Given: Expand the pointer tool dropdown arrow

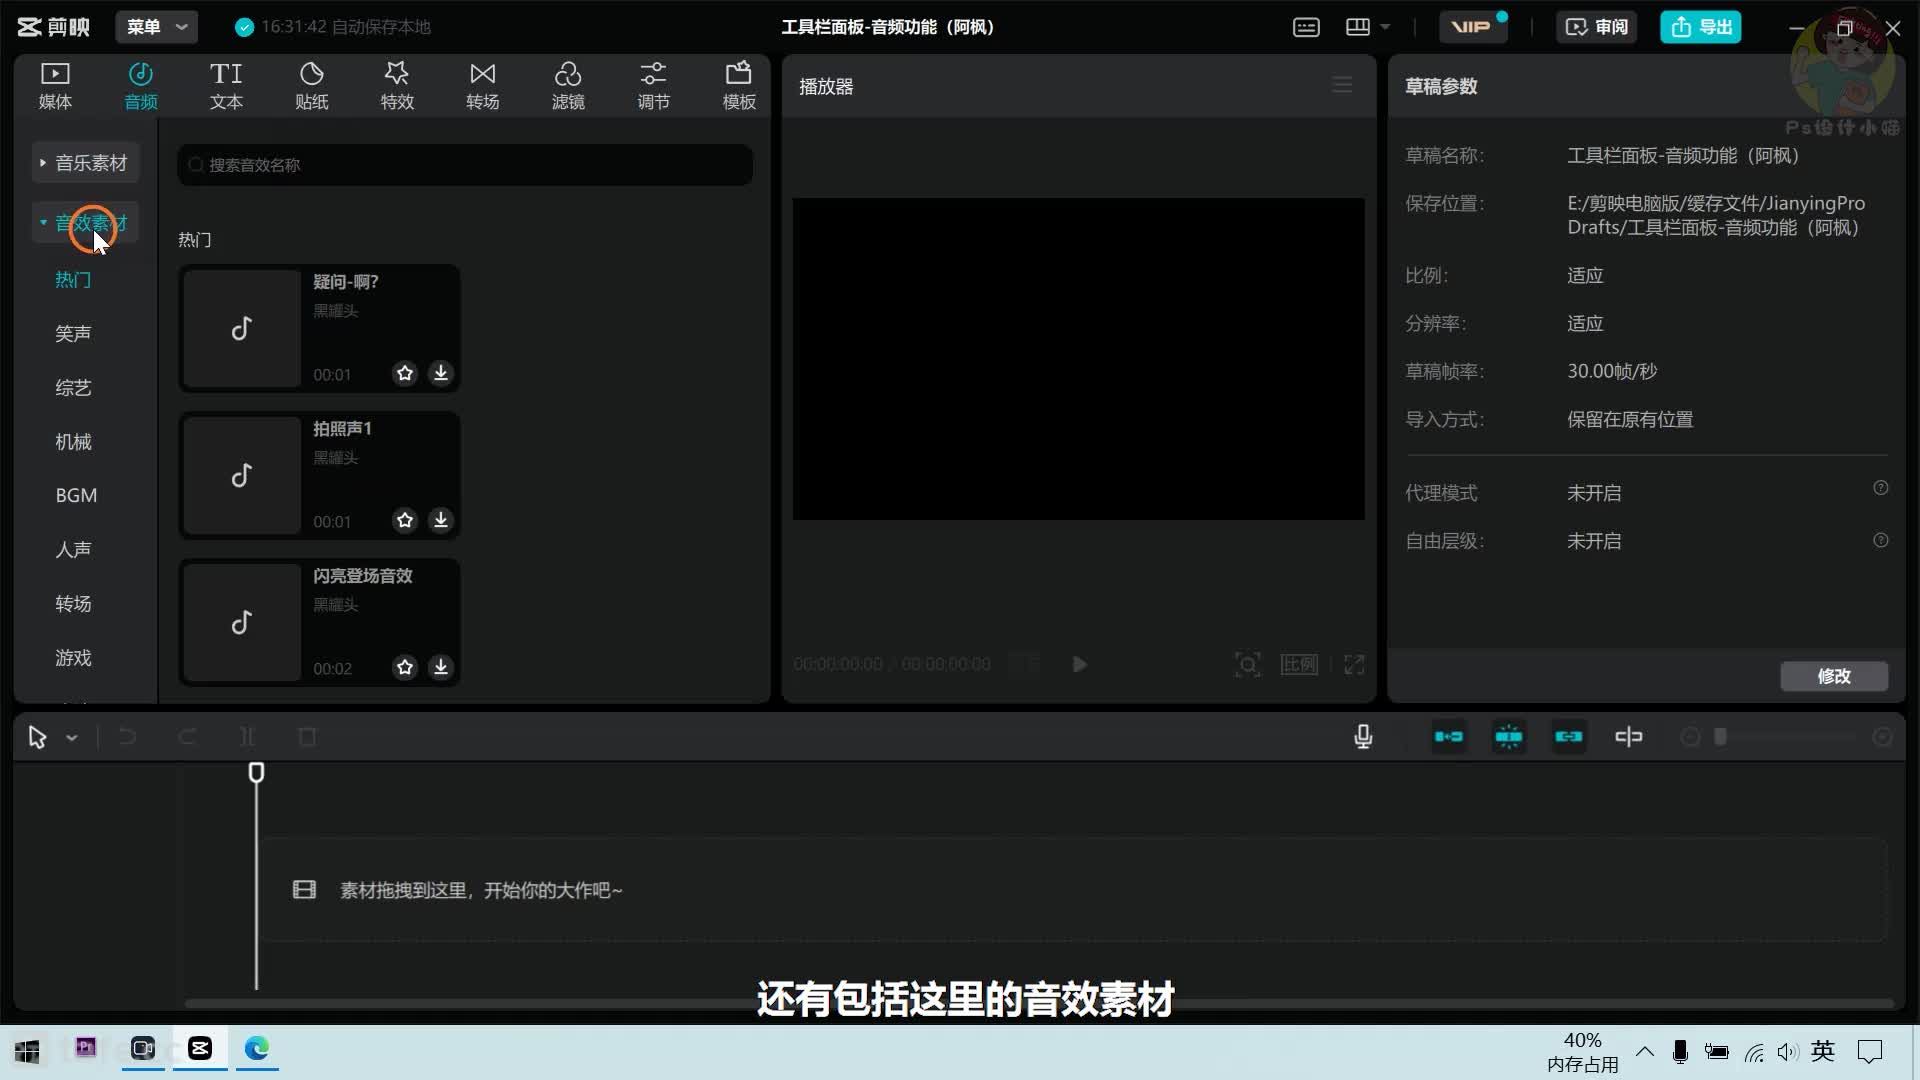Looking at the screenshot, I should coord(72,738).
